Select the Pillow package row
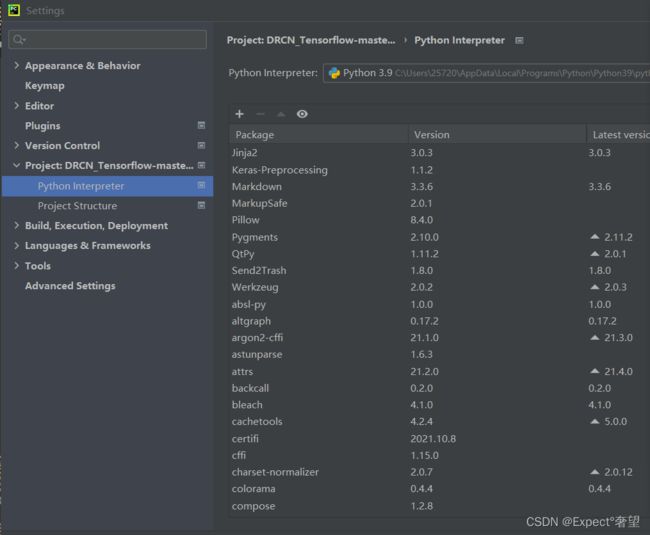This screenshot has width=650, height=535. coord(439,220)
